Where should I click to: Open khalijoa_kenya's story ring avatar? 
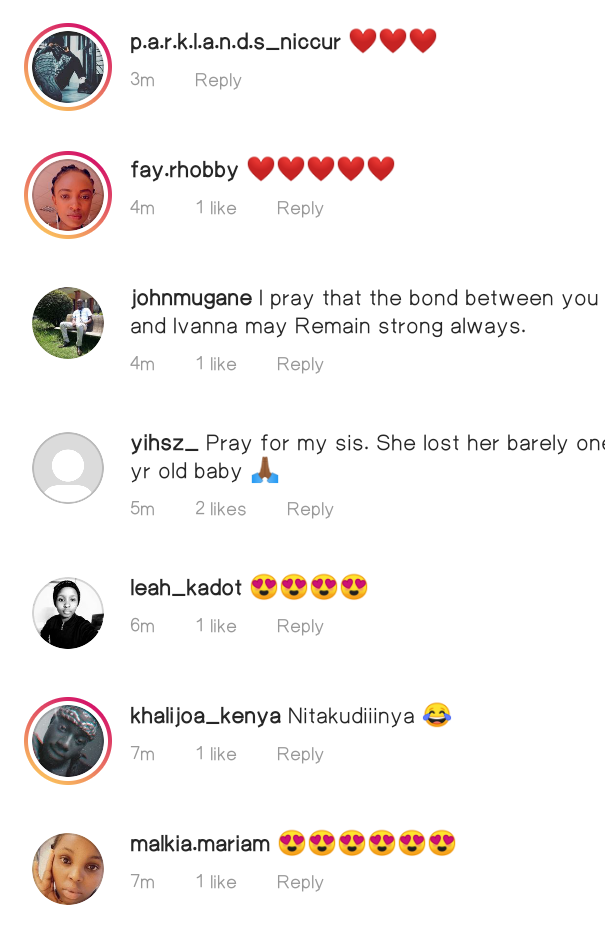(x=68, y=741)
